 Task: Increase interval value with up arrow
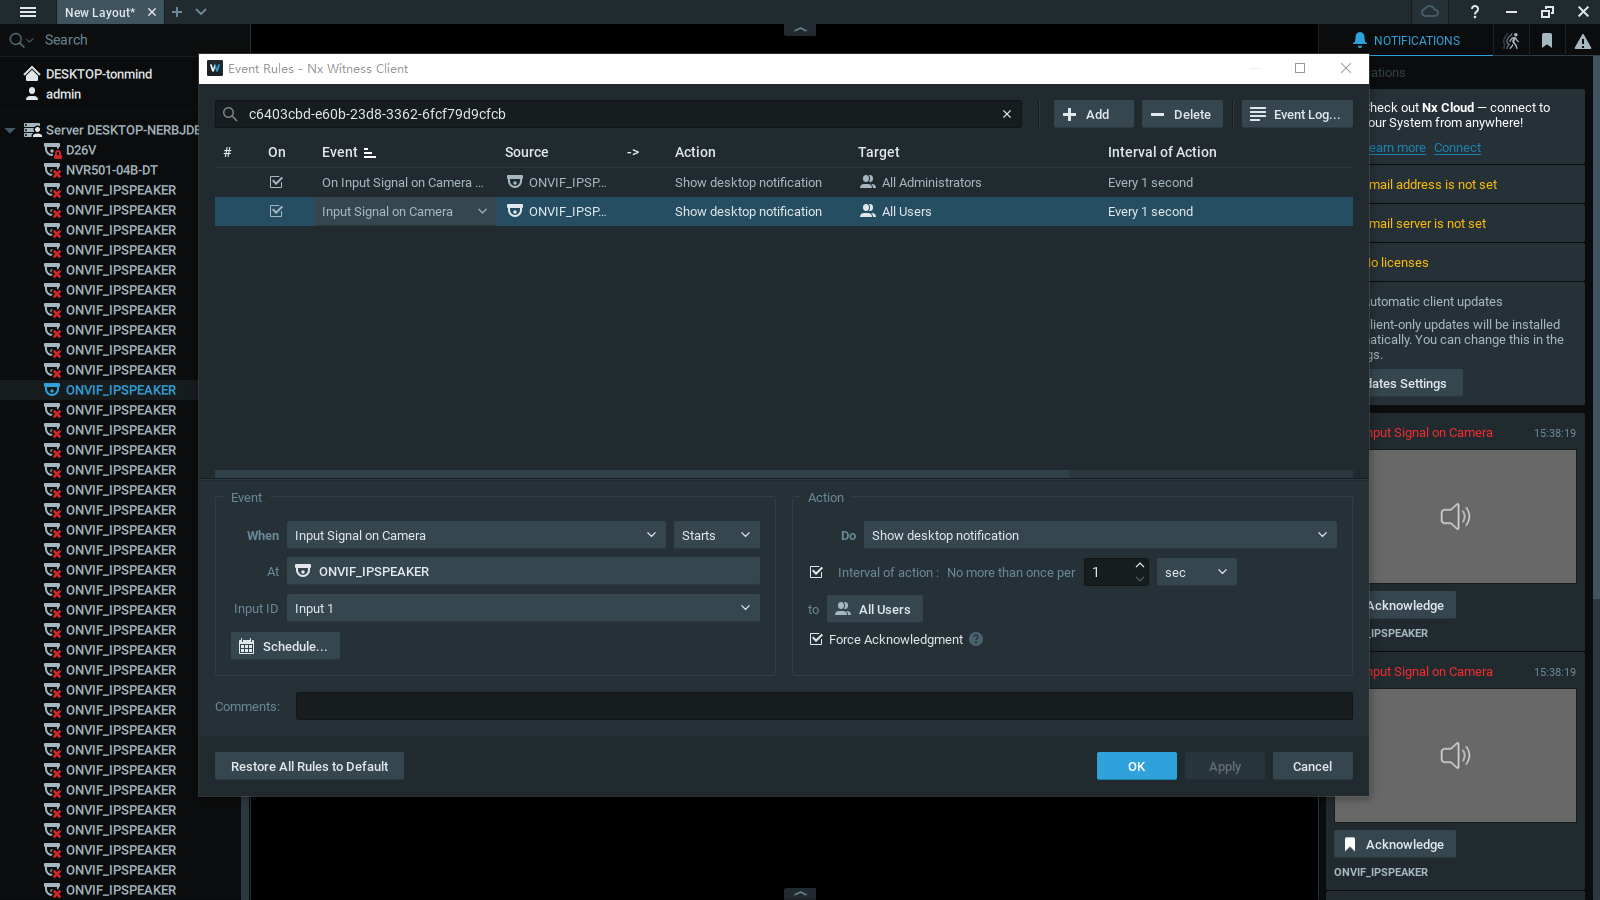[x=1139, y=565]
